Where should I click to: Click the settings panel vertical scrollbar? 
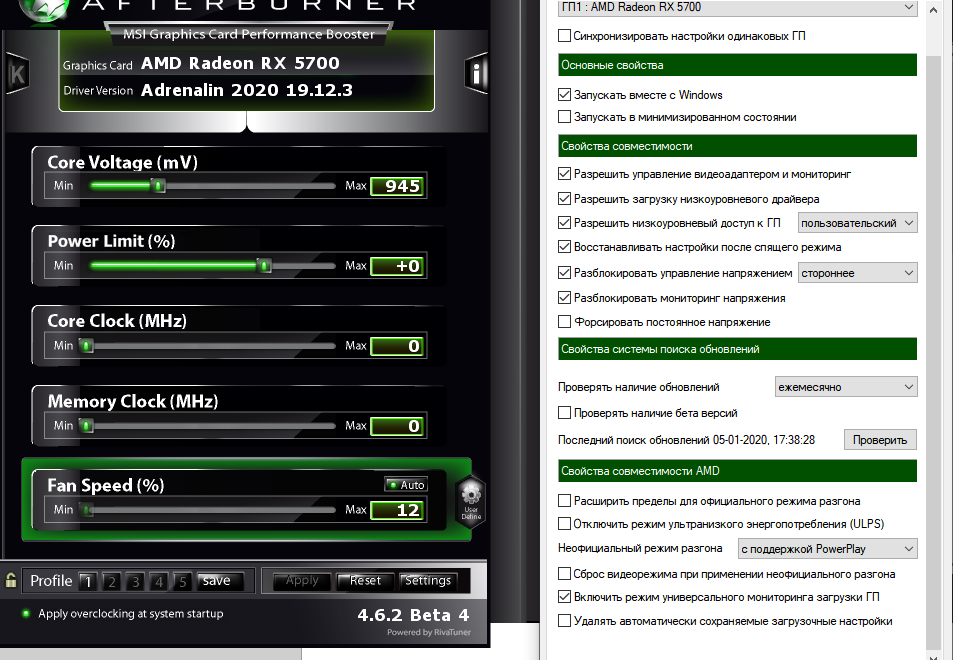click(934, 352)
